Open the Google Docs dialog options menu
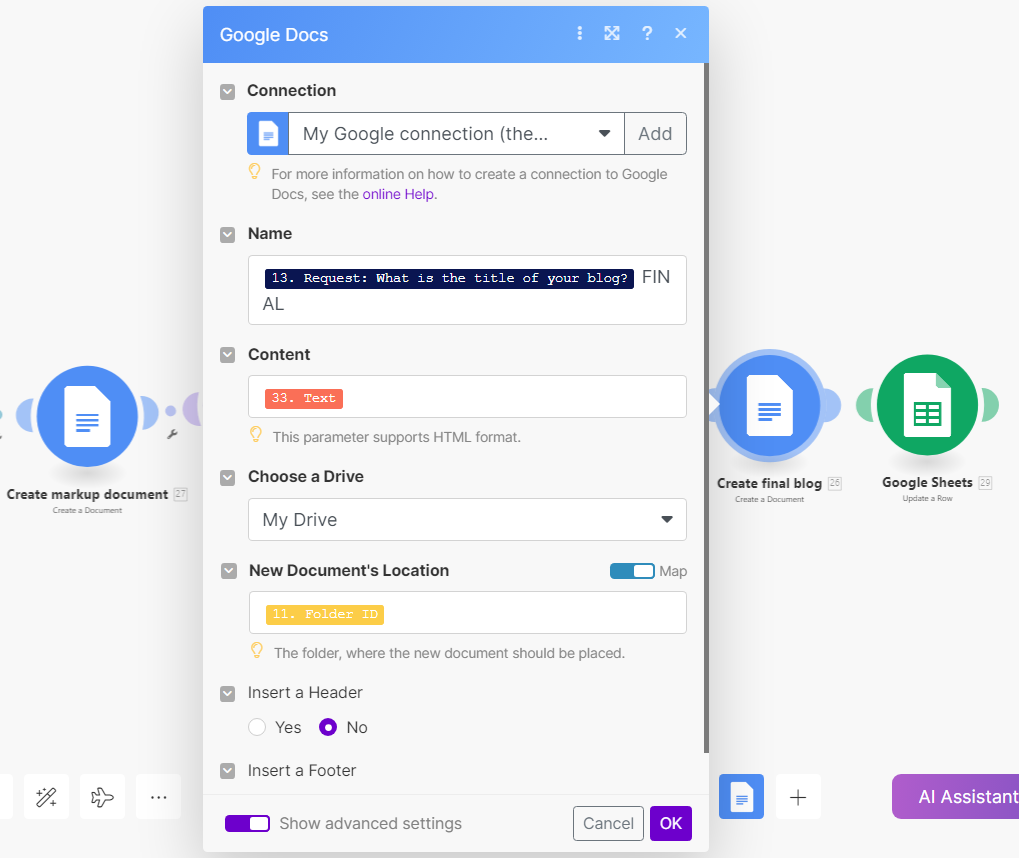1019x858 pixels. (580, 33)
